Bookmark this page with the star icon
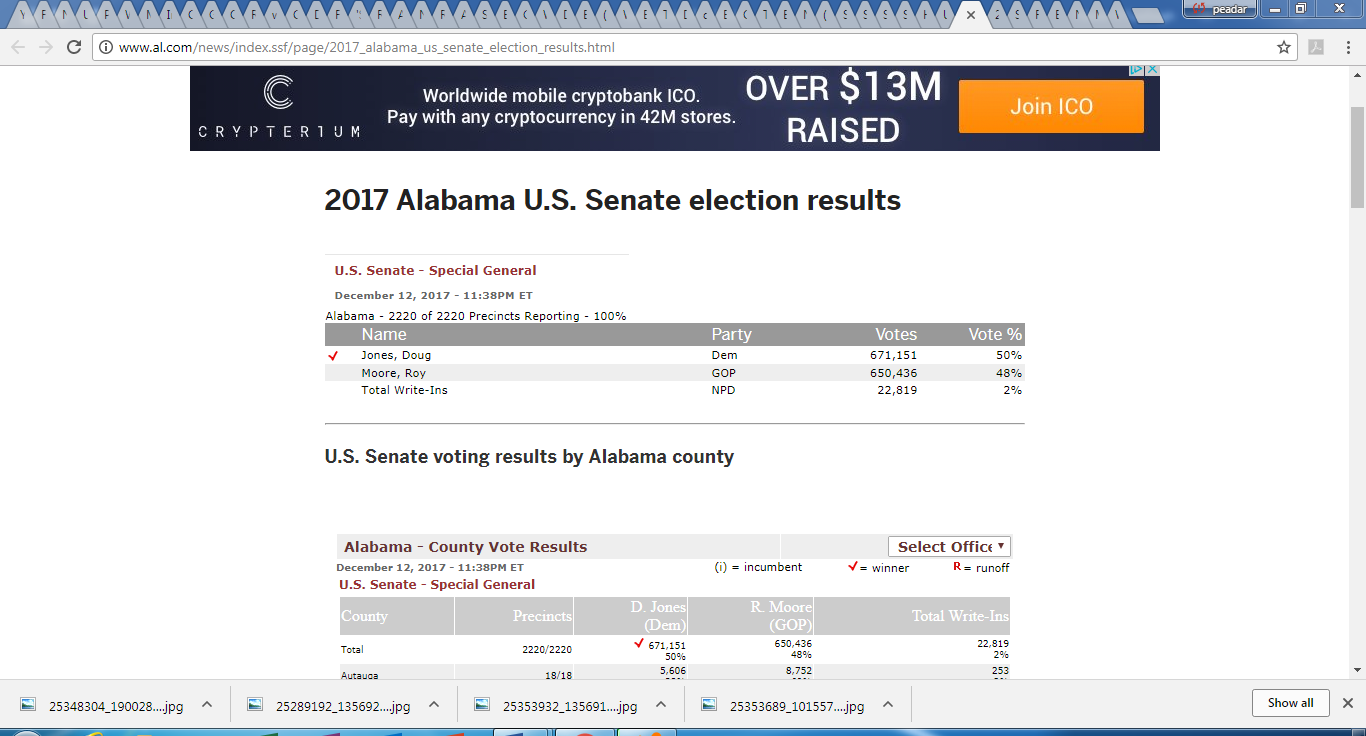The width and height of the screenshot is (1366, 736). pyautogui.click(x=1284, y=47)
